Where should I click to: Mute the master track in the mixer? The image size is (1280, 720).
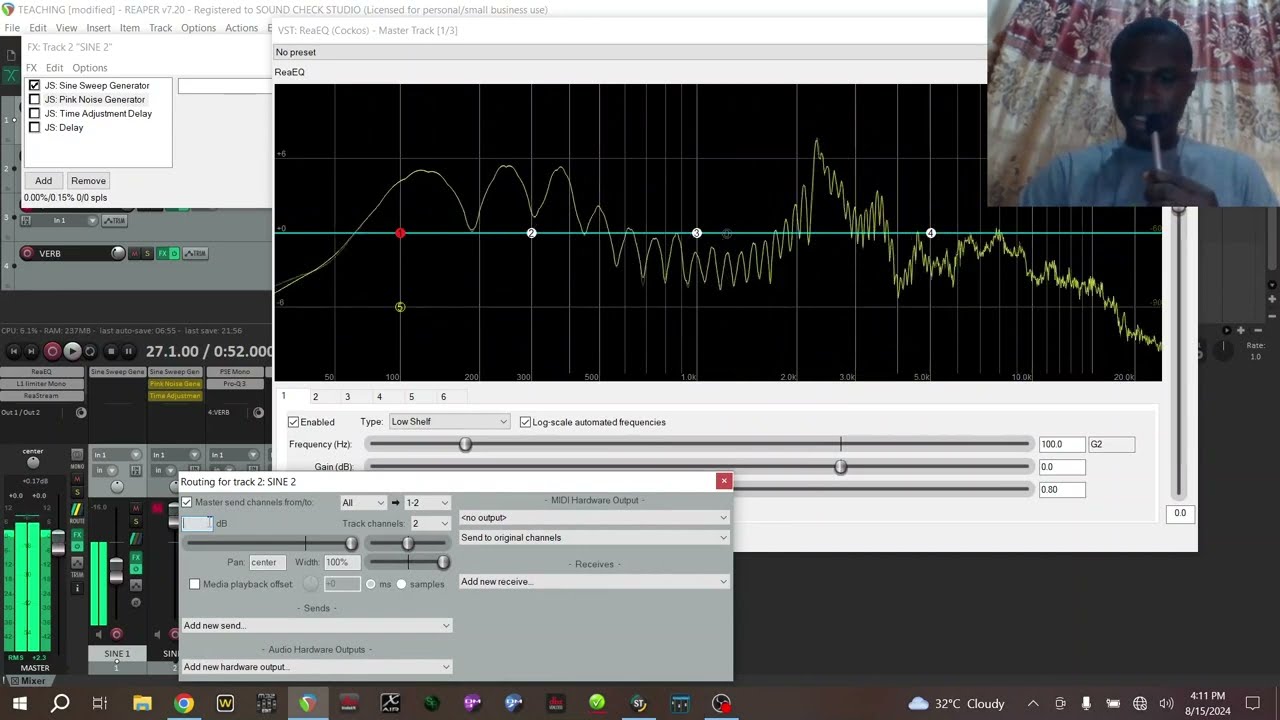[77, 479]
